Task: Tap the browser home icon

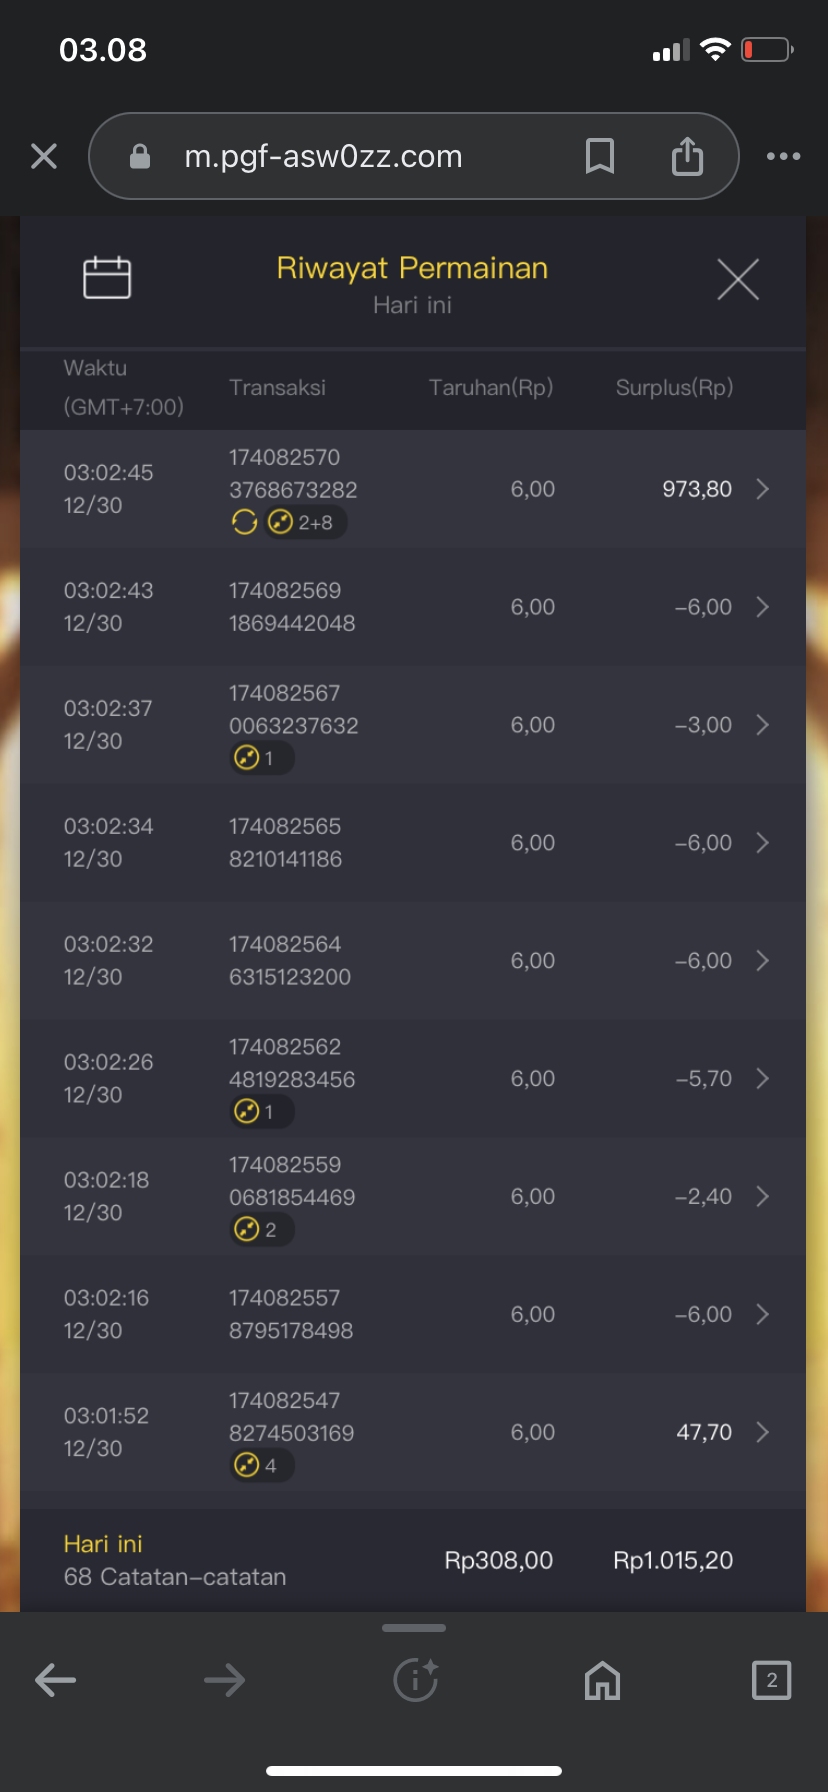Action: pos(602,1681)
